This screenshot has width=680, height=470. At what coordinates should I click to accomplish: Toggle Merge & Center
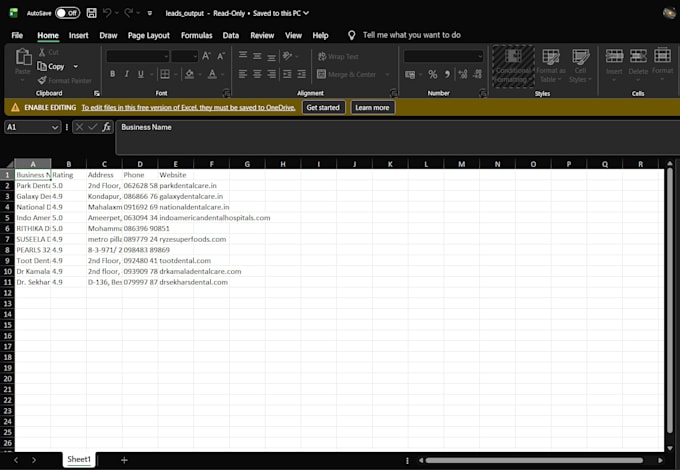pyautogui.click(x=346, y=75)
